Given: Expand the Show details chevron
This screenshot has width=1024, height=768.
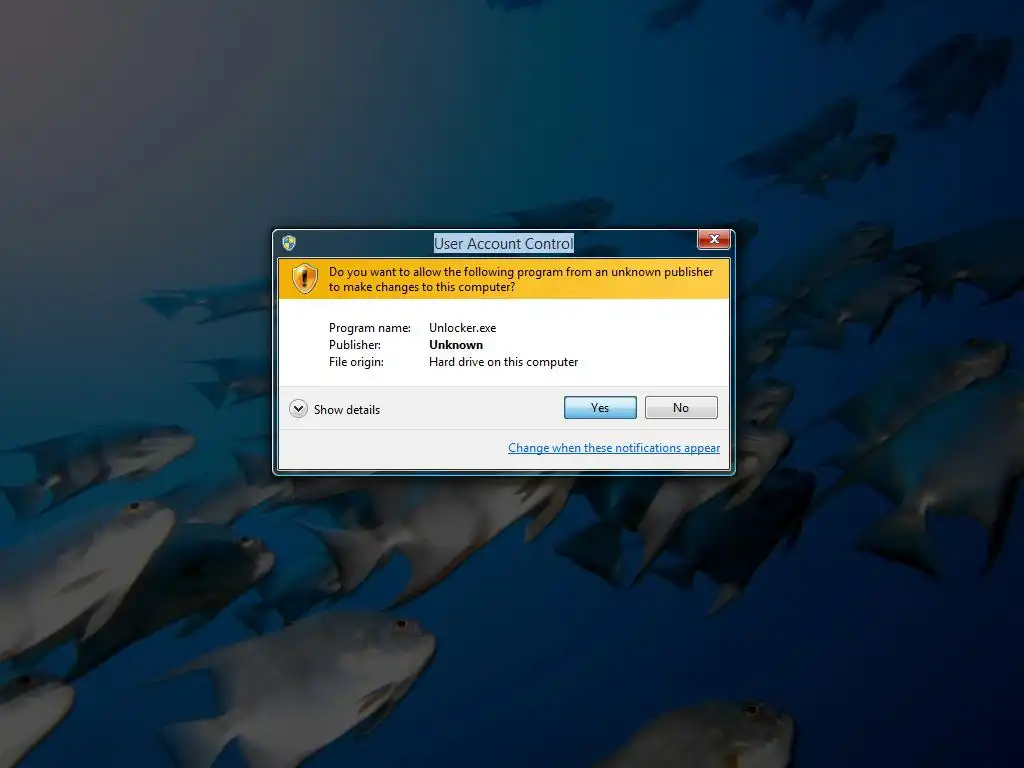Looking at the screenshot, I should pyautogui.click(x=298, y=409).
